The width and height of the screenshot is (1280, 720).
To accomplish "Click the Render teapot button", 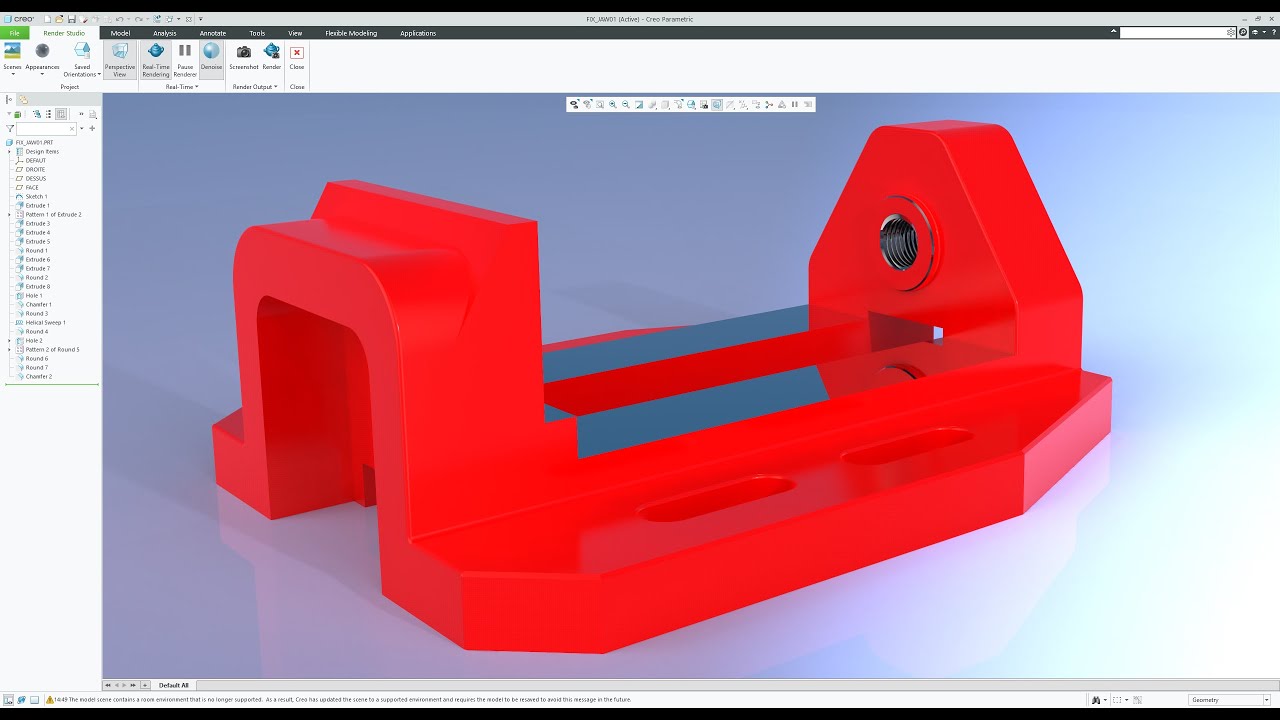I will pos(272,56).
